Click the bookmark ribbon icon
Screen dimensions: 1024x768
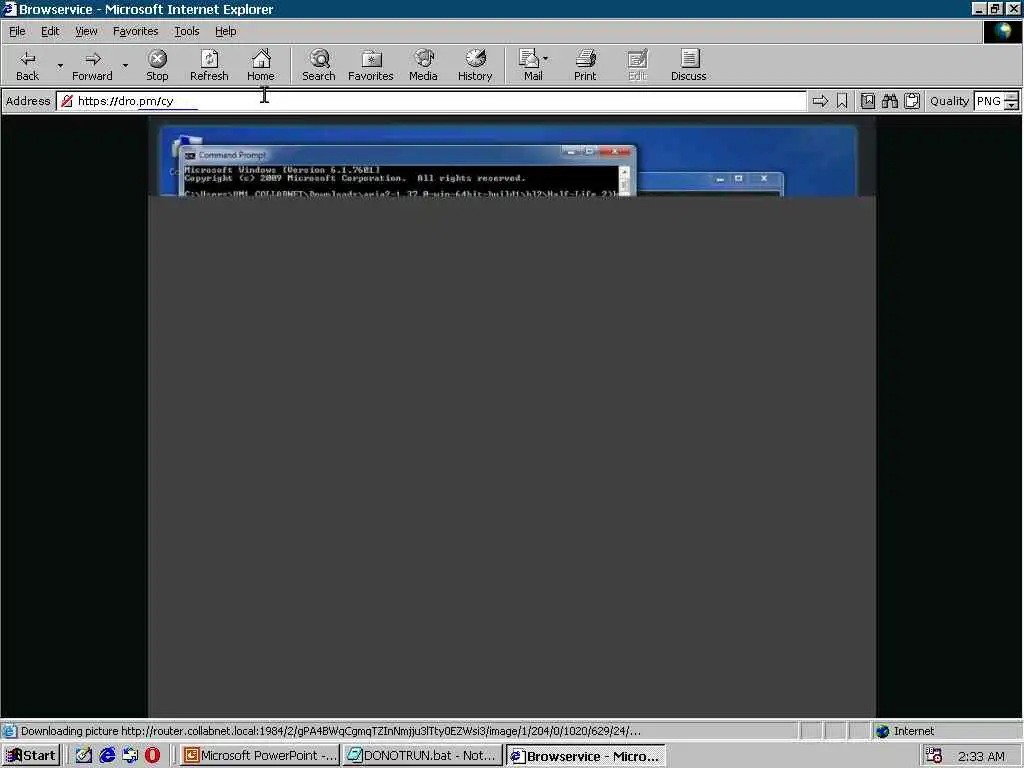click(842, 101)
